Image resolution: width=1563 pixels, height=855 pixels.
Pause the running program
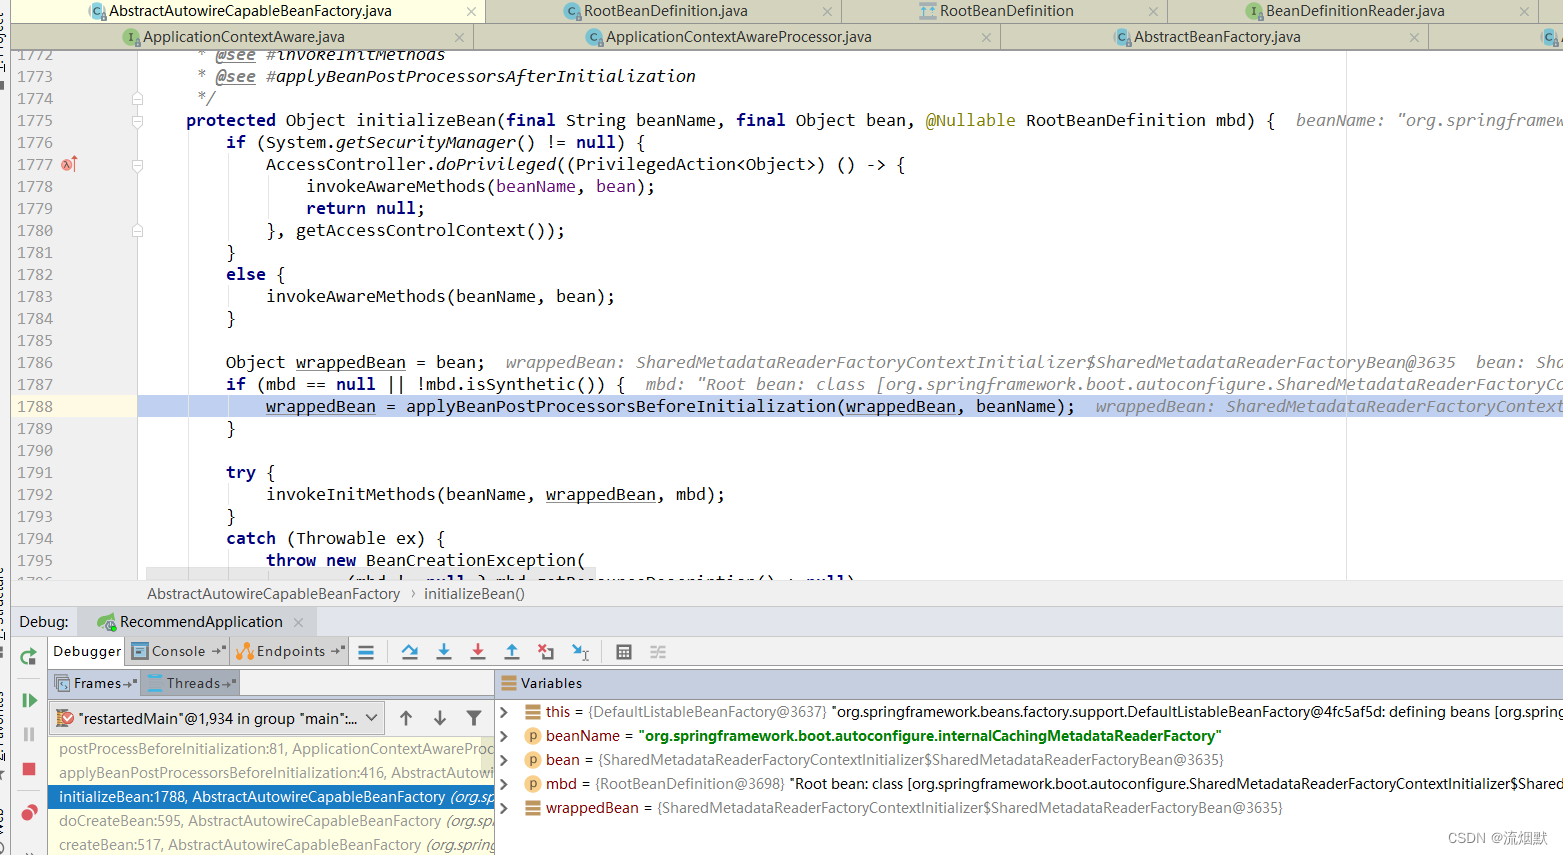point(29,735)
